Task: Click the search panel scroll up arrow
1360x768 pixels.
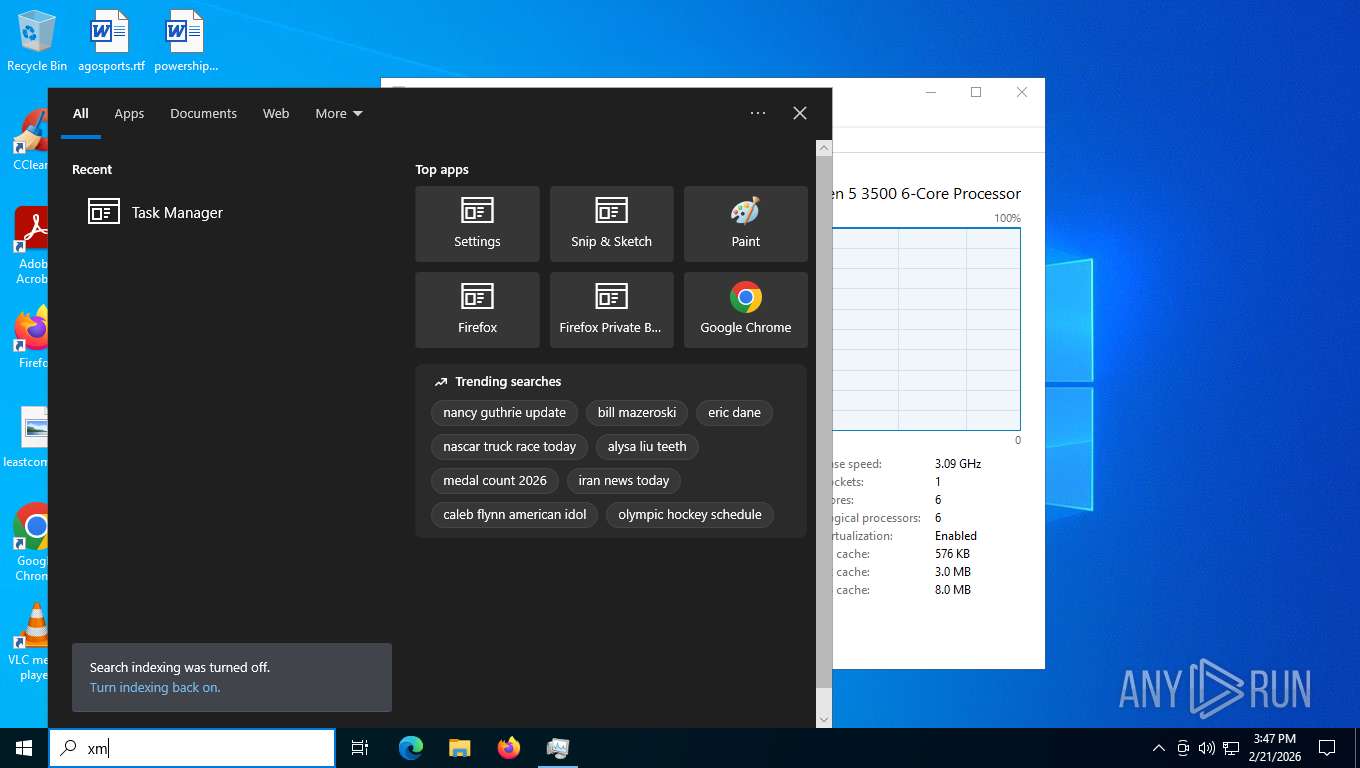Action: 824,148
